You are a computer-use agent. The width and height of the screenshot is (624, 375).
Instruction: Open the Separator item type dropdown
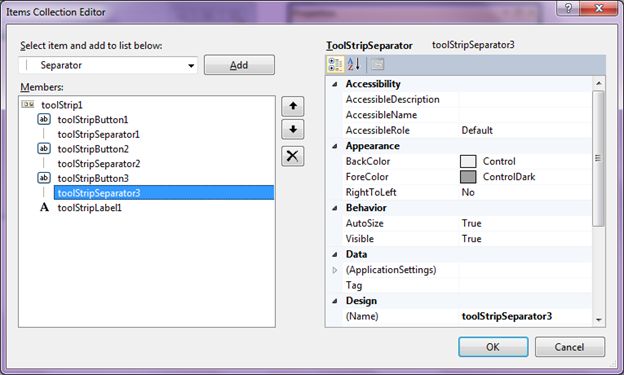click(191, 66)
